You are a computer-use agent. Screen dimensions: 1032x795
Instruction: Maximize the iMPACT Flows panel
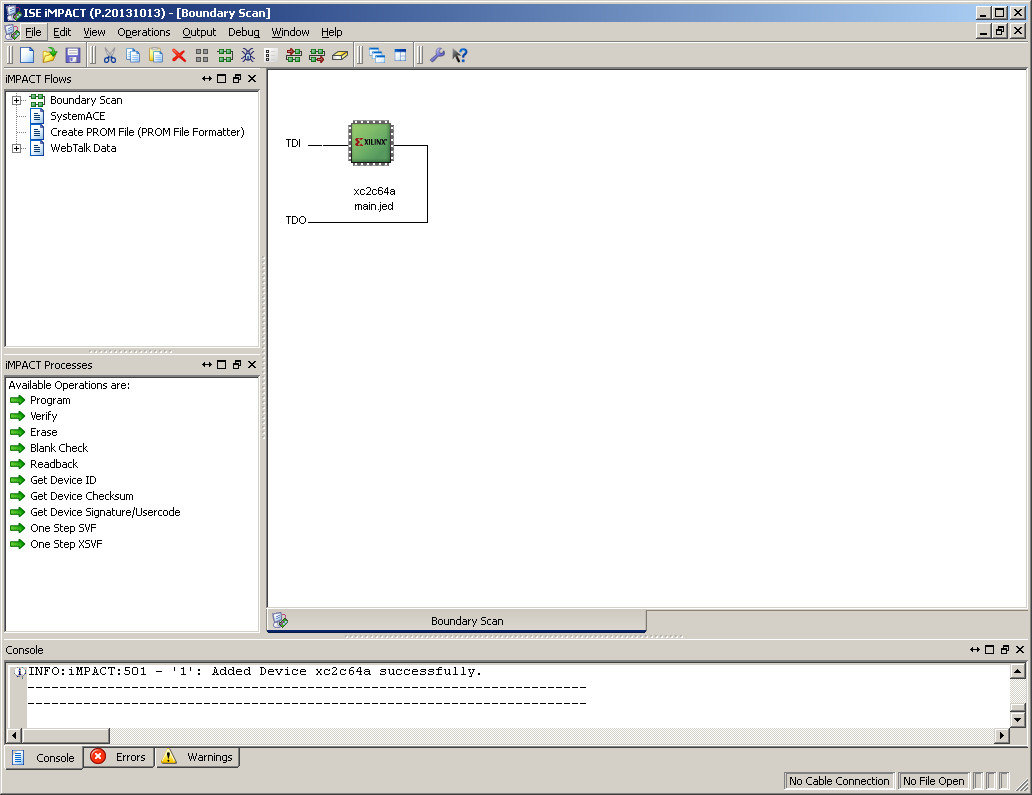coord(222,79)
